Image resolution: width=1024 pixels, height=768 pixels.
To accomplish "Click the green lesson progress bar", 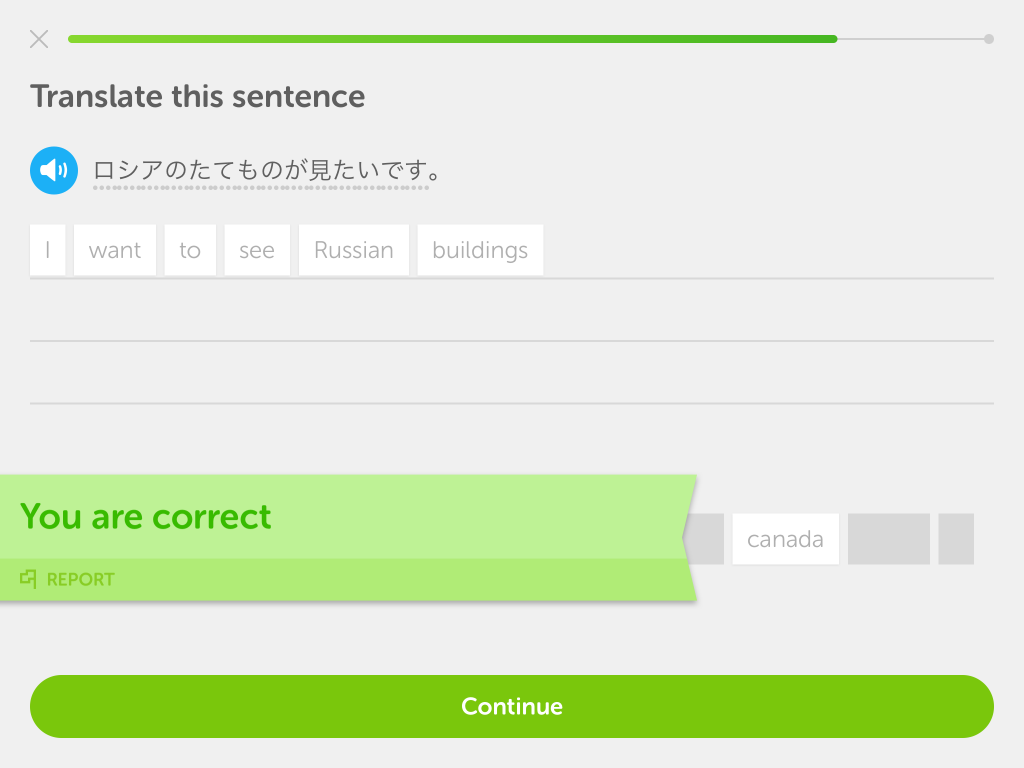I will pos(453,39).
